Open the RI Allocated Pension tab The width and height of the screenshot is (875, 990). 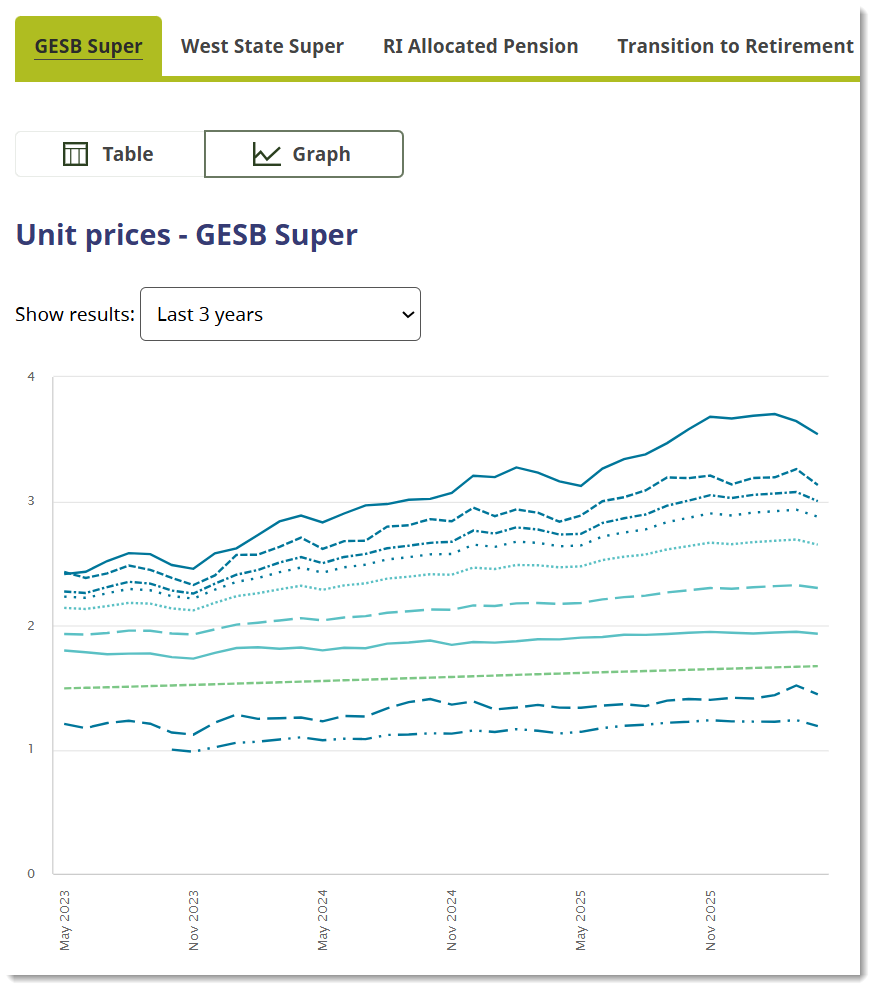(480, 47)
